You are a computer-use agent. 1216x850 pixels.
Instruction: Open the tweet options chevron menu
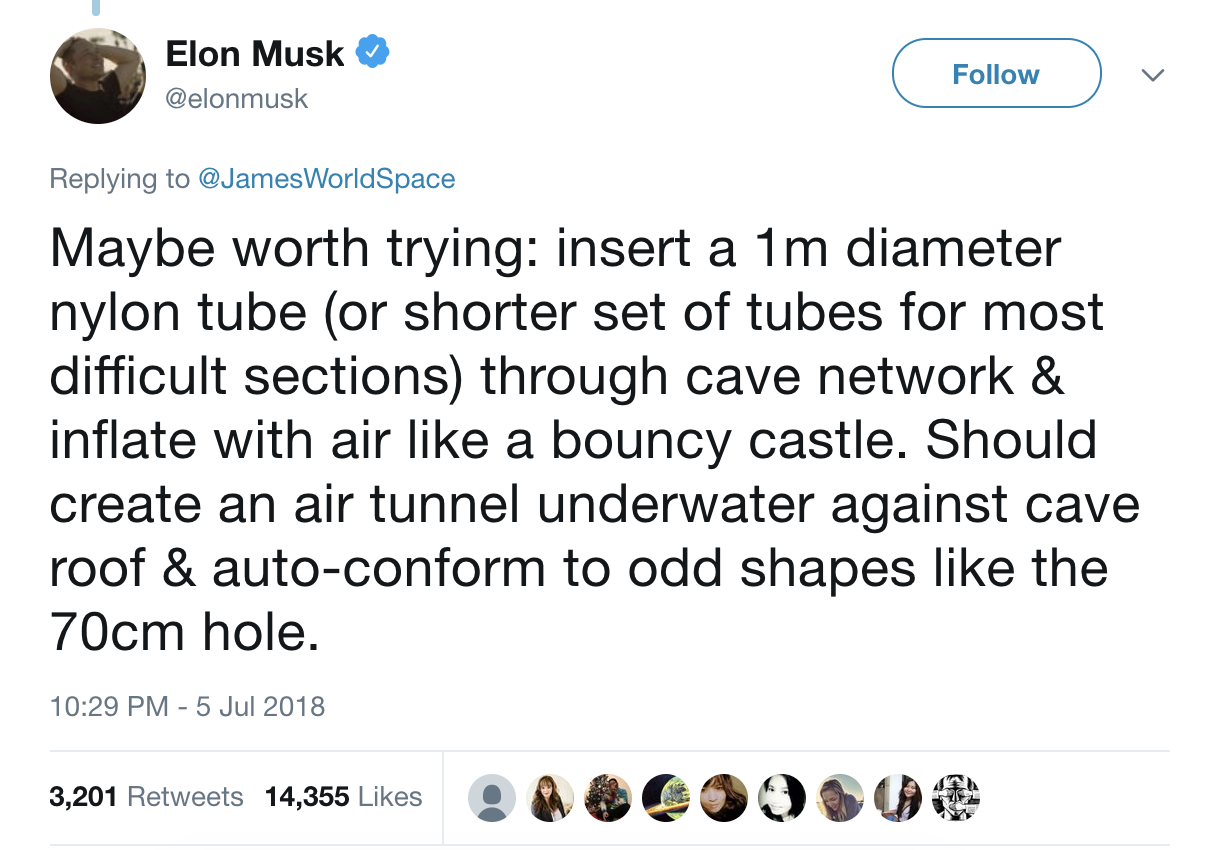1153,75
